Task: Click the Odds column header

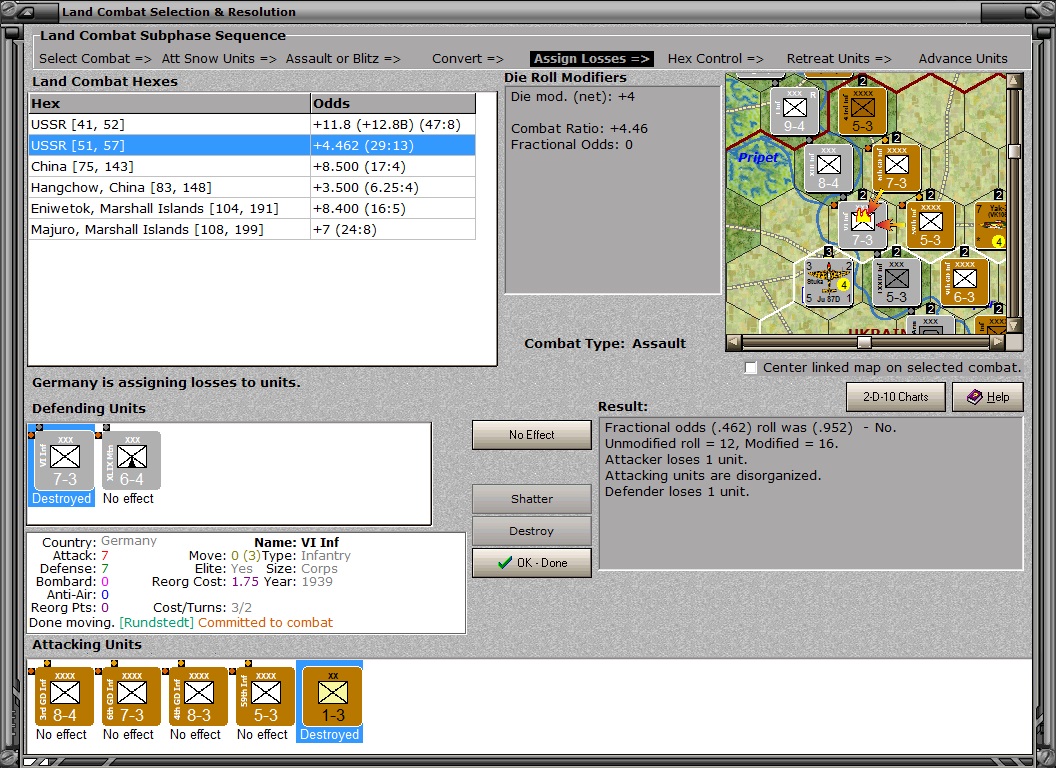Action: coord(393,103)
